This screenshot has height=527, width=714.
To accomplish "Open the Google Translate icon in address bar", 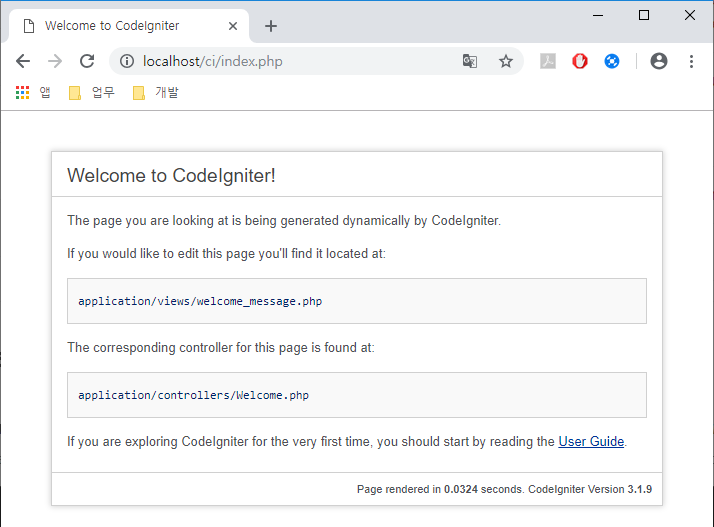I will point(470,61).
